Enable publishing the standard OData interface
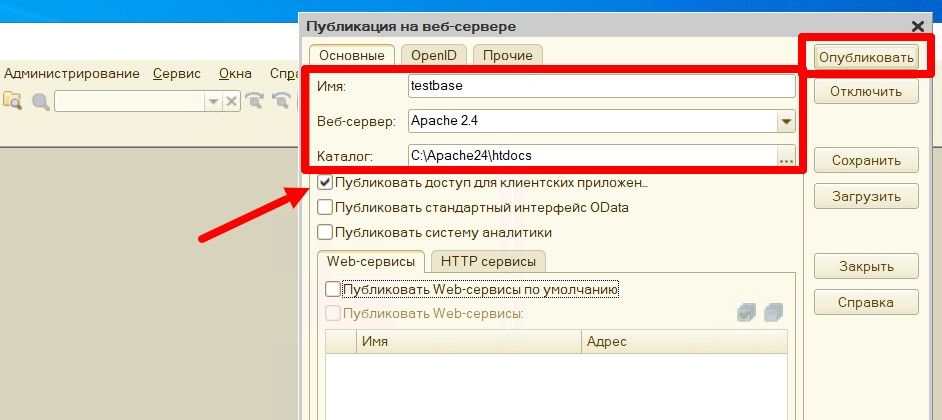This screenshot has width=942, height=420. coord(325,207)
